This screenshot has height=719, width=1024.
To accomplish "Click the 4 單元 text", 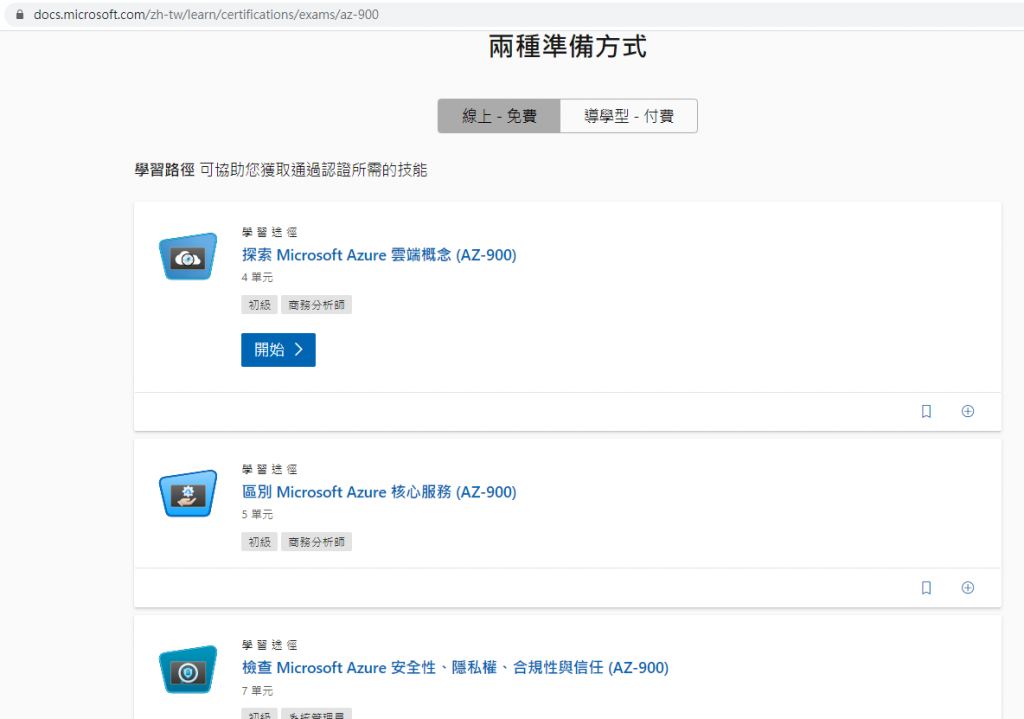I will [x=257, y=278].
